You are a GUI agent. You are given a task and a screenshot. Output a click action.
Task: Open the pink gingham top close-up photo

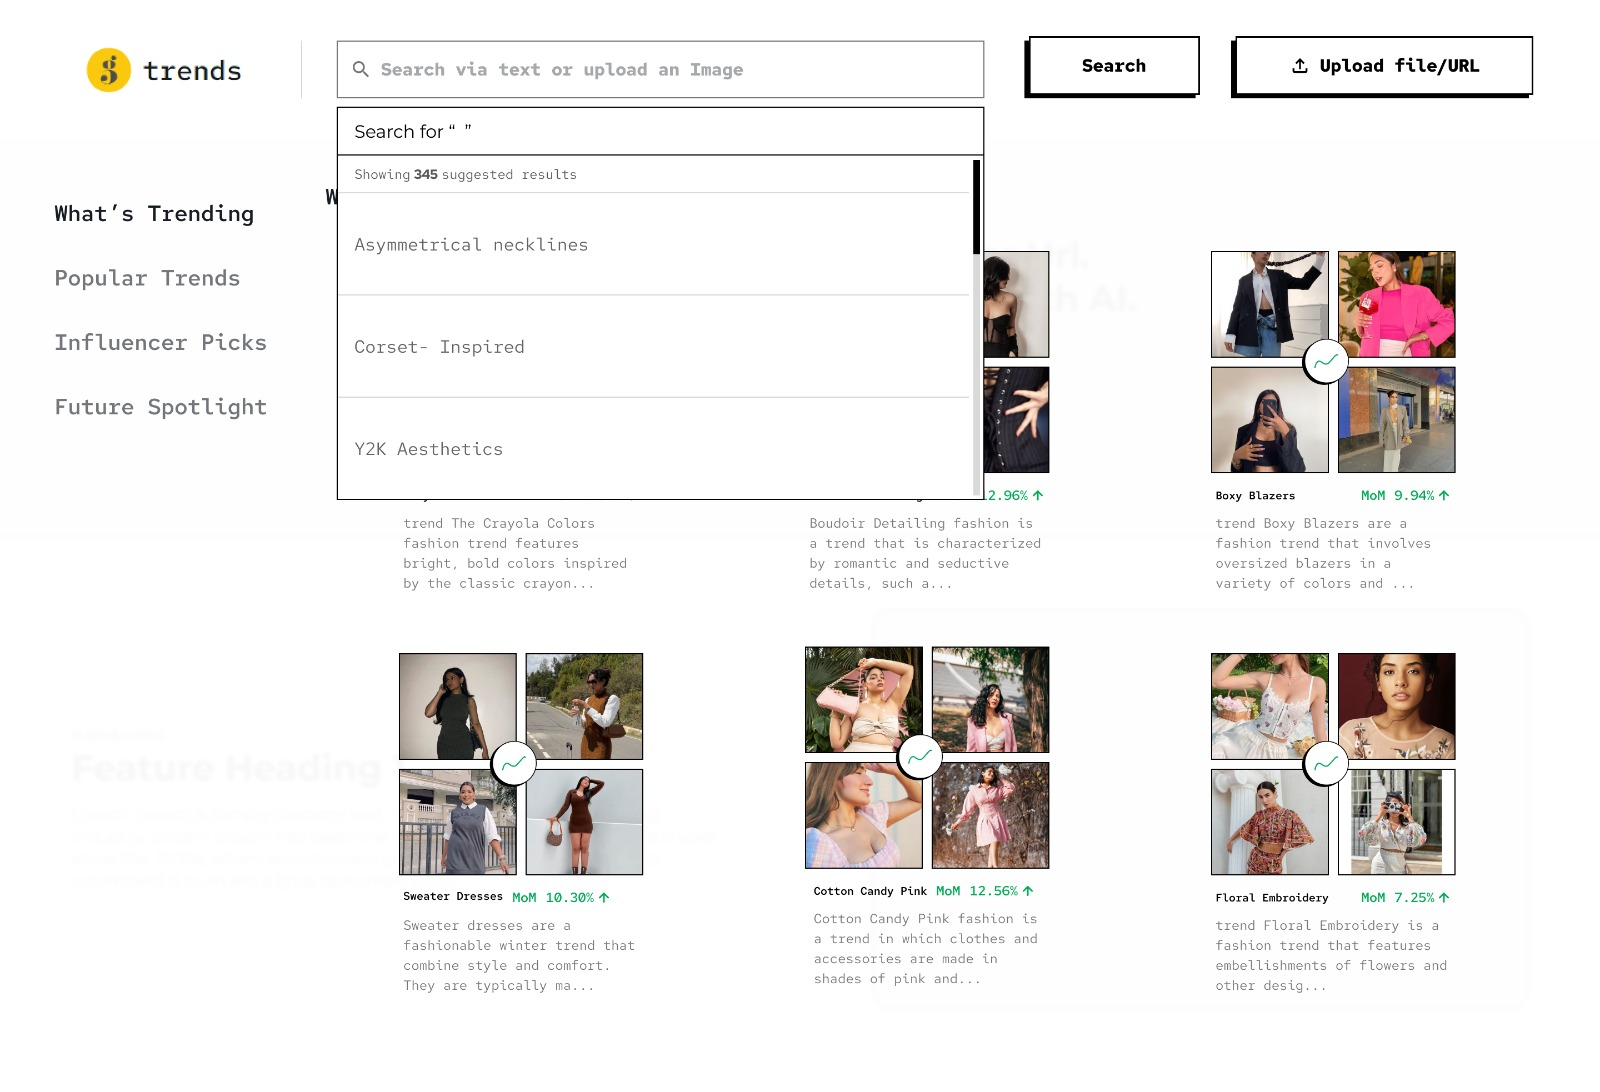(x=864, y=815)
